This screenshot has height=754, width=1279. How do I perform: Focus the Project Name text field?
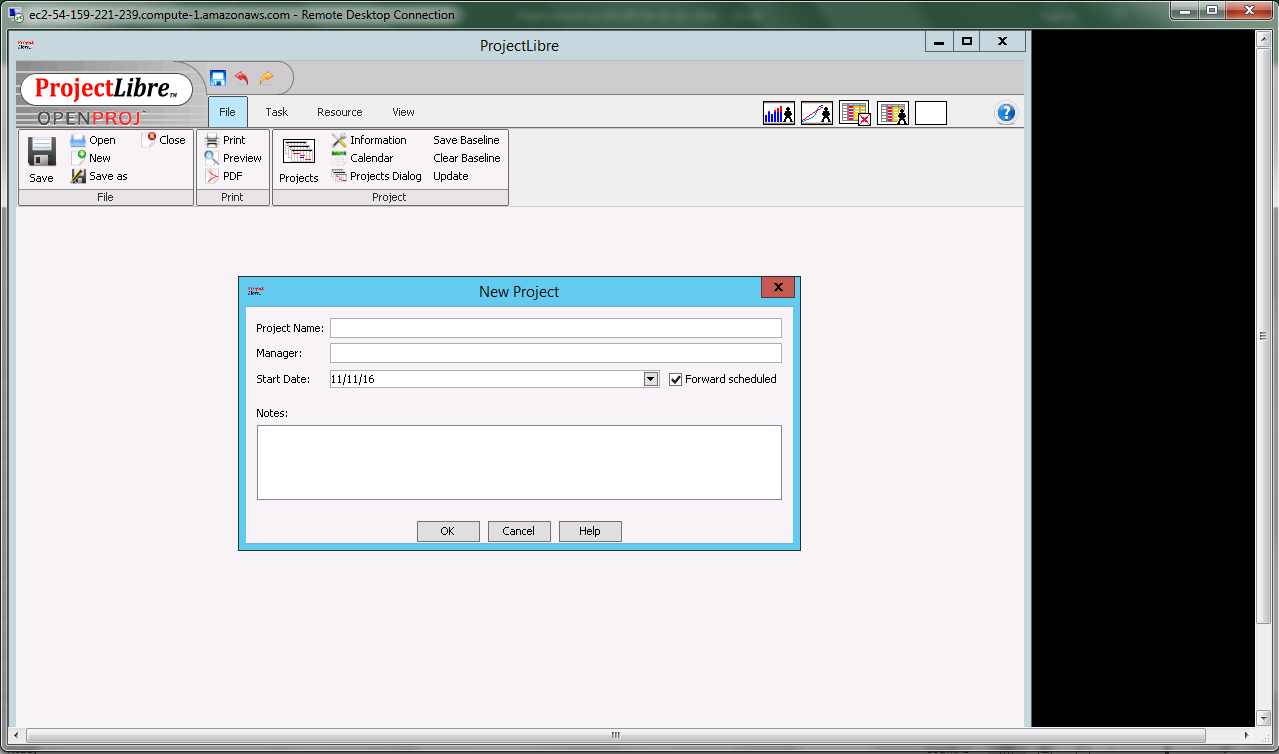click(555, 328)
